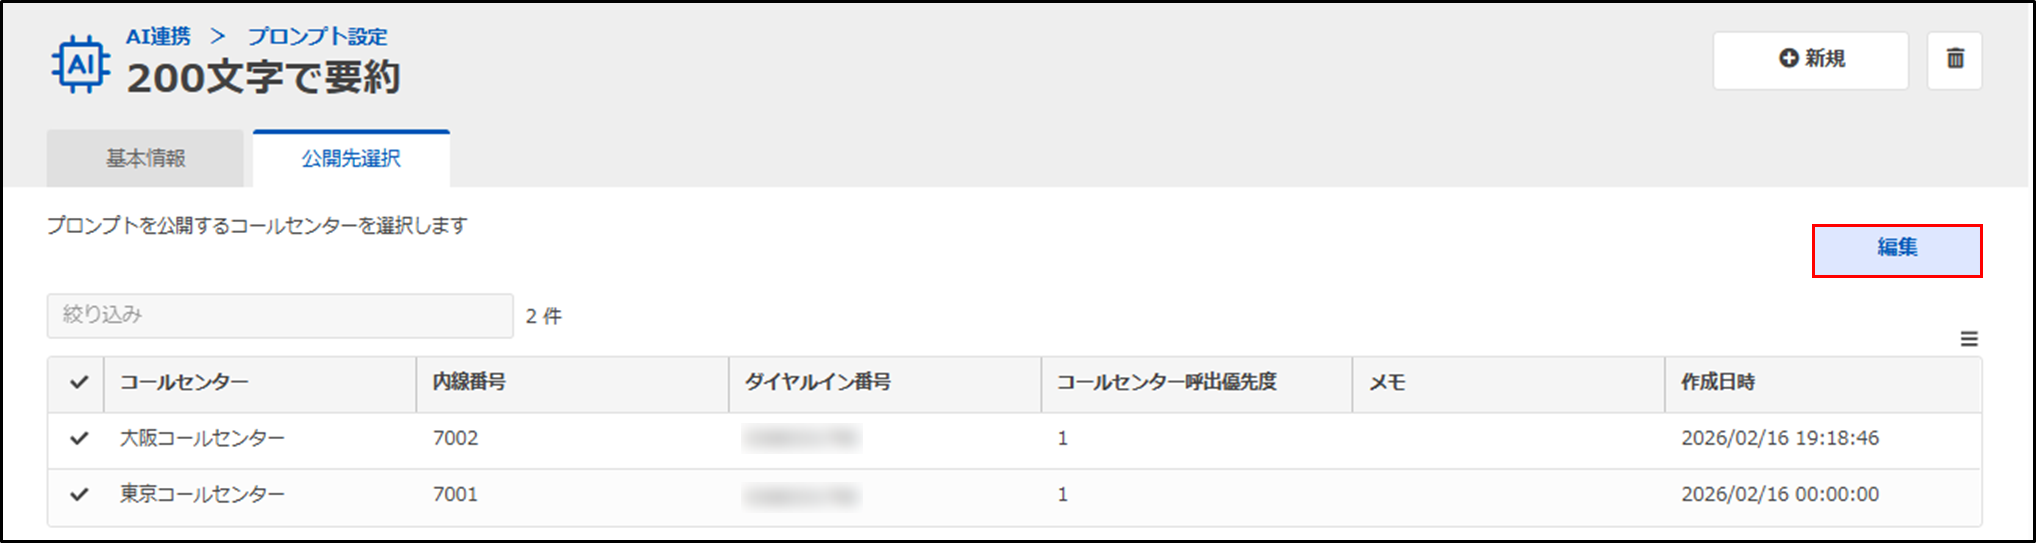Viewport: 2036px width, 543px height.
Task: Select the 公開先選択 tab
Action: click(x=351, y=159)
